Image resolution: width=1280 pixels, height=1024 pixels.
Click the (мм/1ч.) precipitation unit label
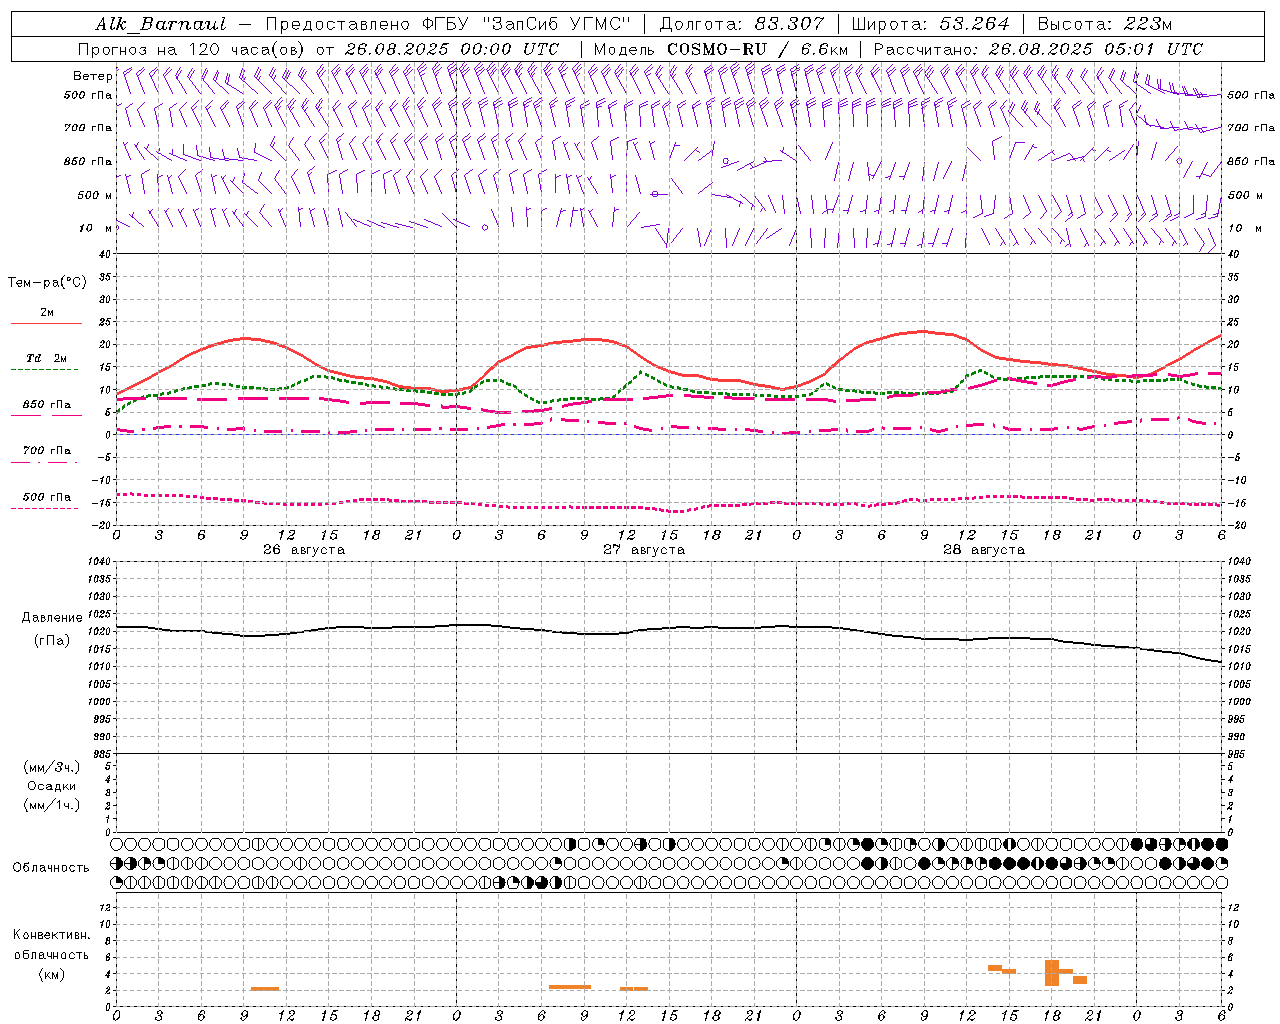[52, 805]
